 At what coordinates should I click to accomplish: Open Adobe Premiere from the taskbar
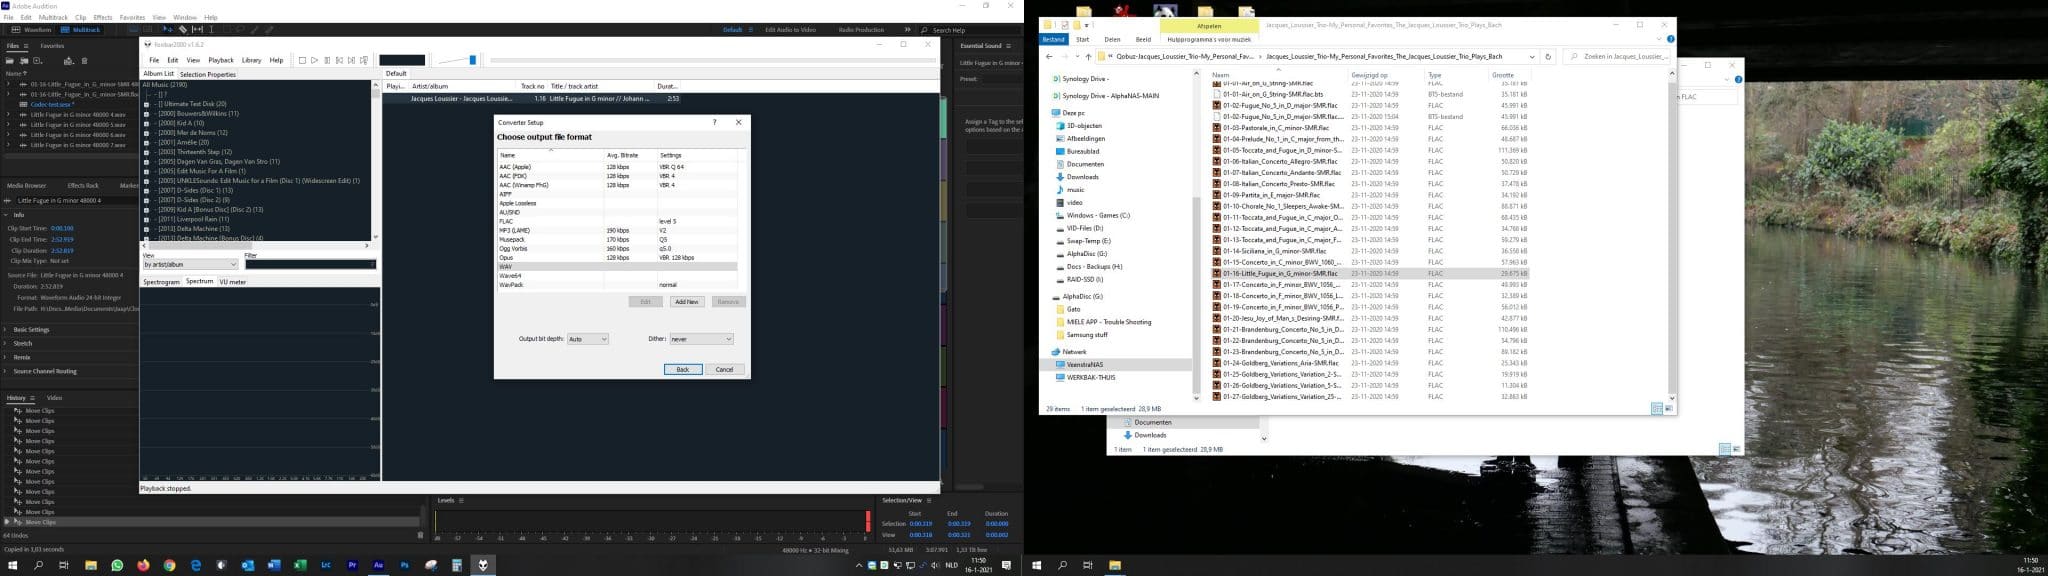352,565
